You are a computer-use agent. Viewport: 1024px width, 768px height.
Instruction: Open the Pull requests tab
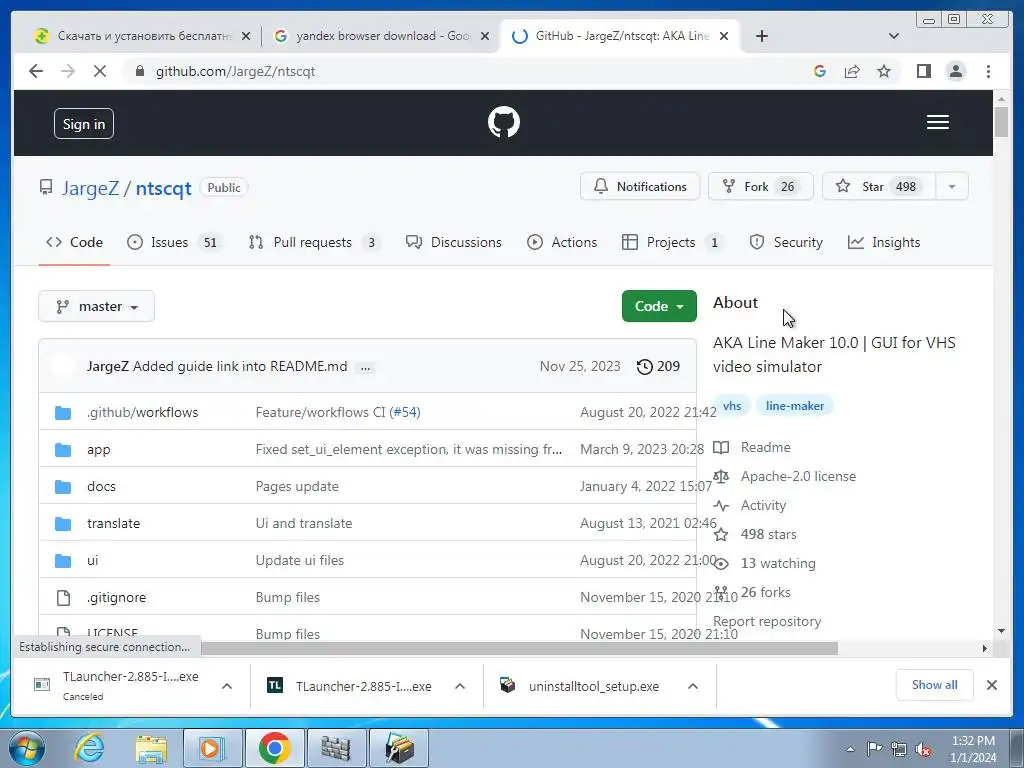314,242
